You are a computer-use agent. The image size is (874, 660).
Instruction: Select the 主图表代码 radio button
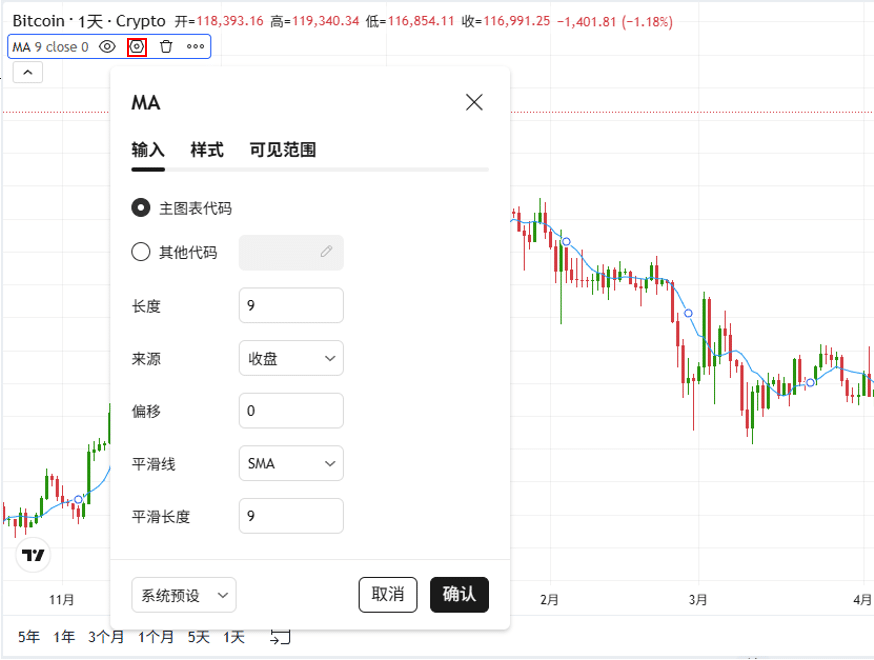(x=140, y=208)
